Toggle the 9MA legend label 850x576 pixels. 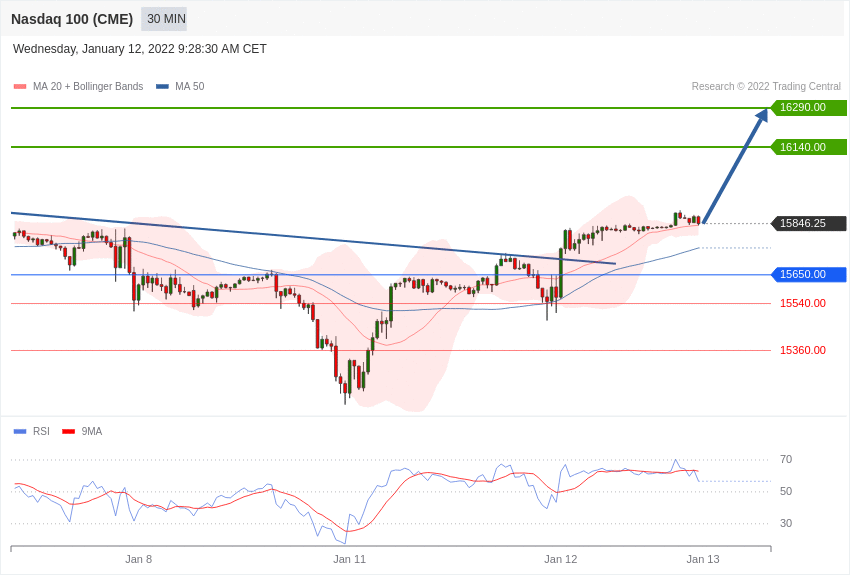click(92, 432)
